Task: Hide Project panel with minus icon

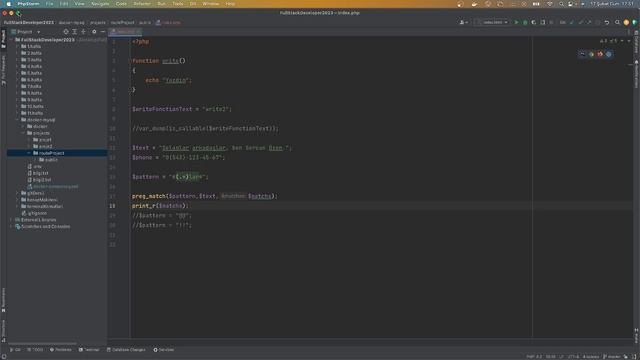Action: (102, 31)
